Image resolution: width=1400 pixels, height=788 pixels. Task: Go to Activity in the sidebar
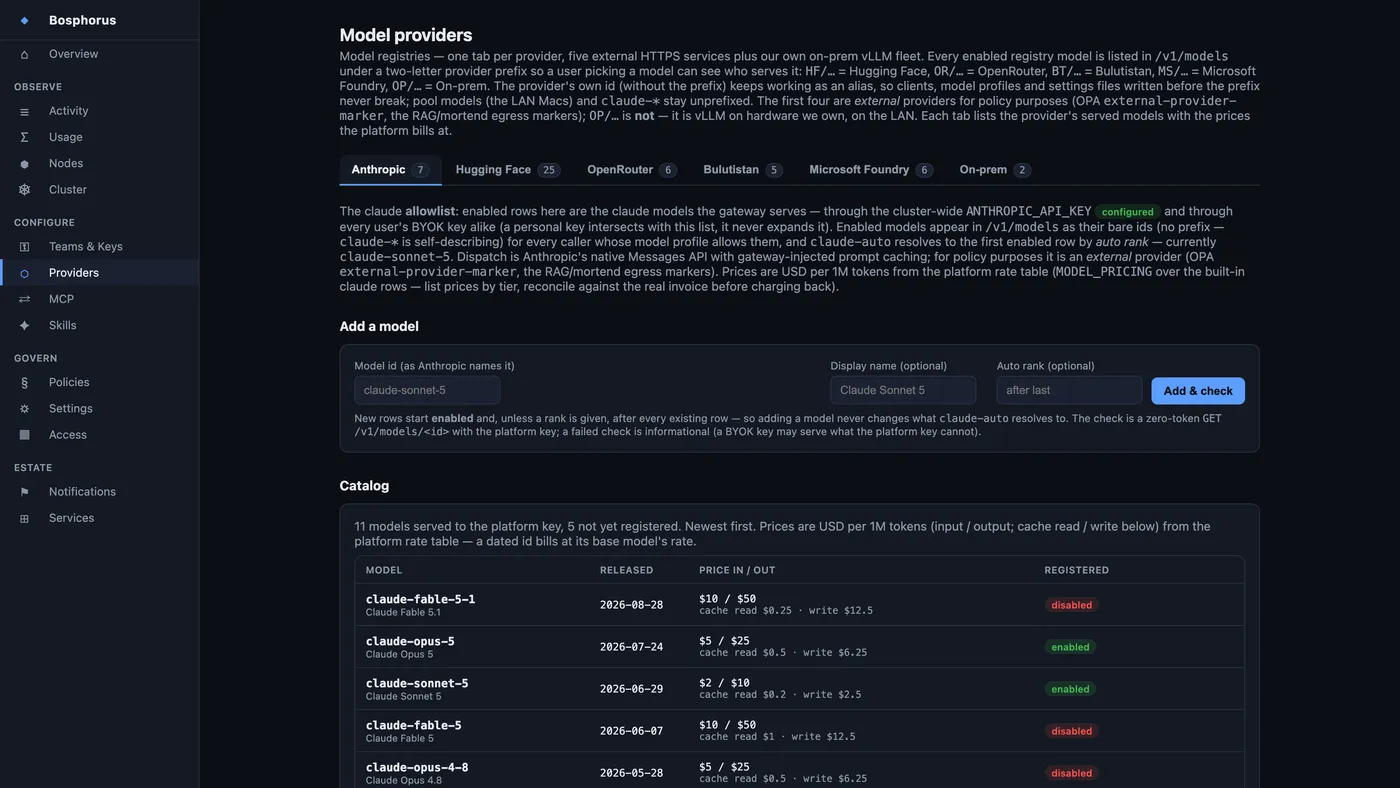point(99,111)
